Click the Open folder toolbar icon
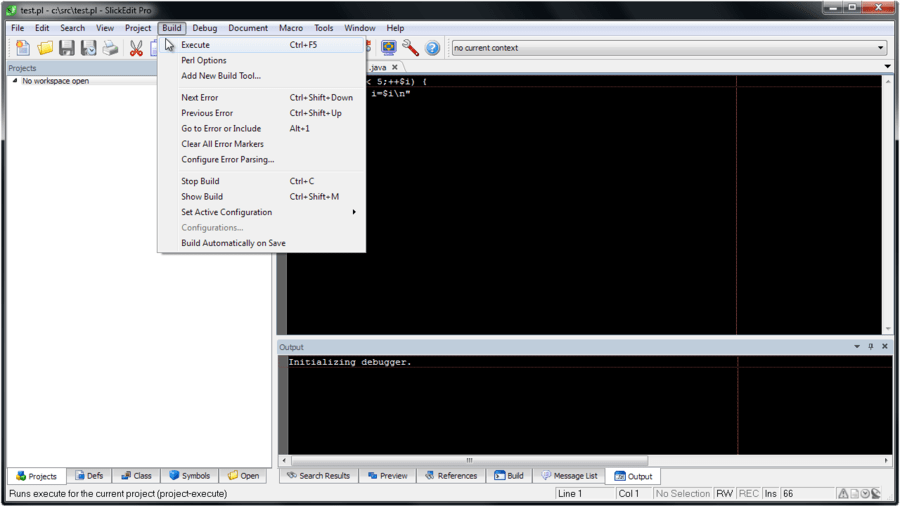The width and height of the screenshot is (900, 506). 45,48
